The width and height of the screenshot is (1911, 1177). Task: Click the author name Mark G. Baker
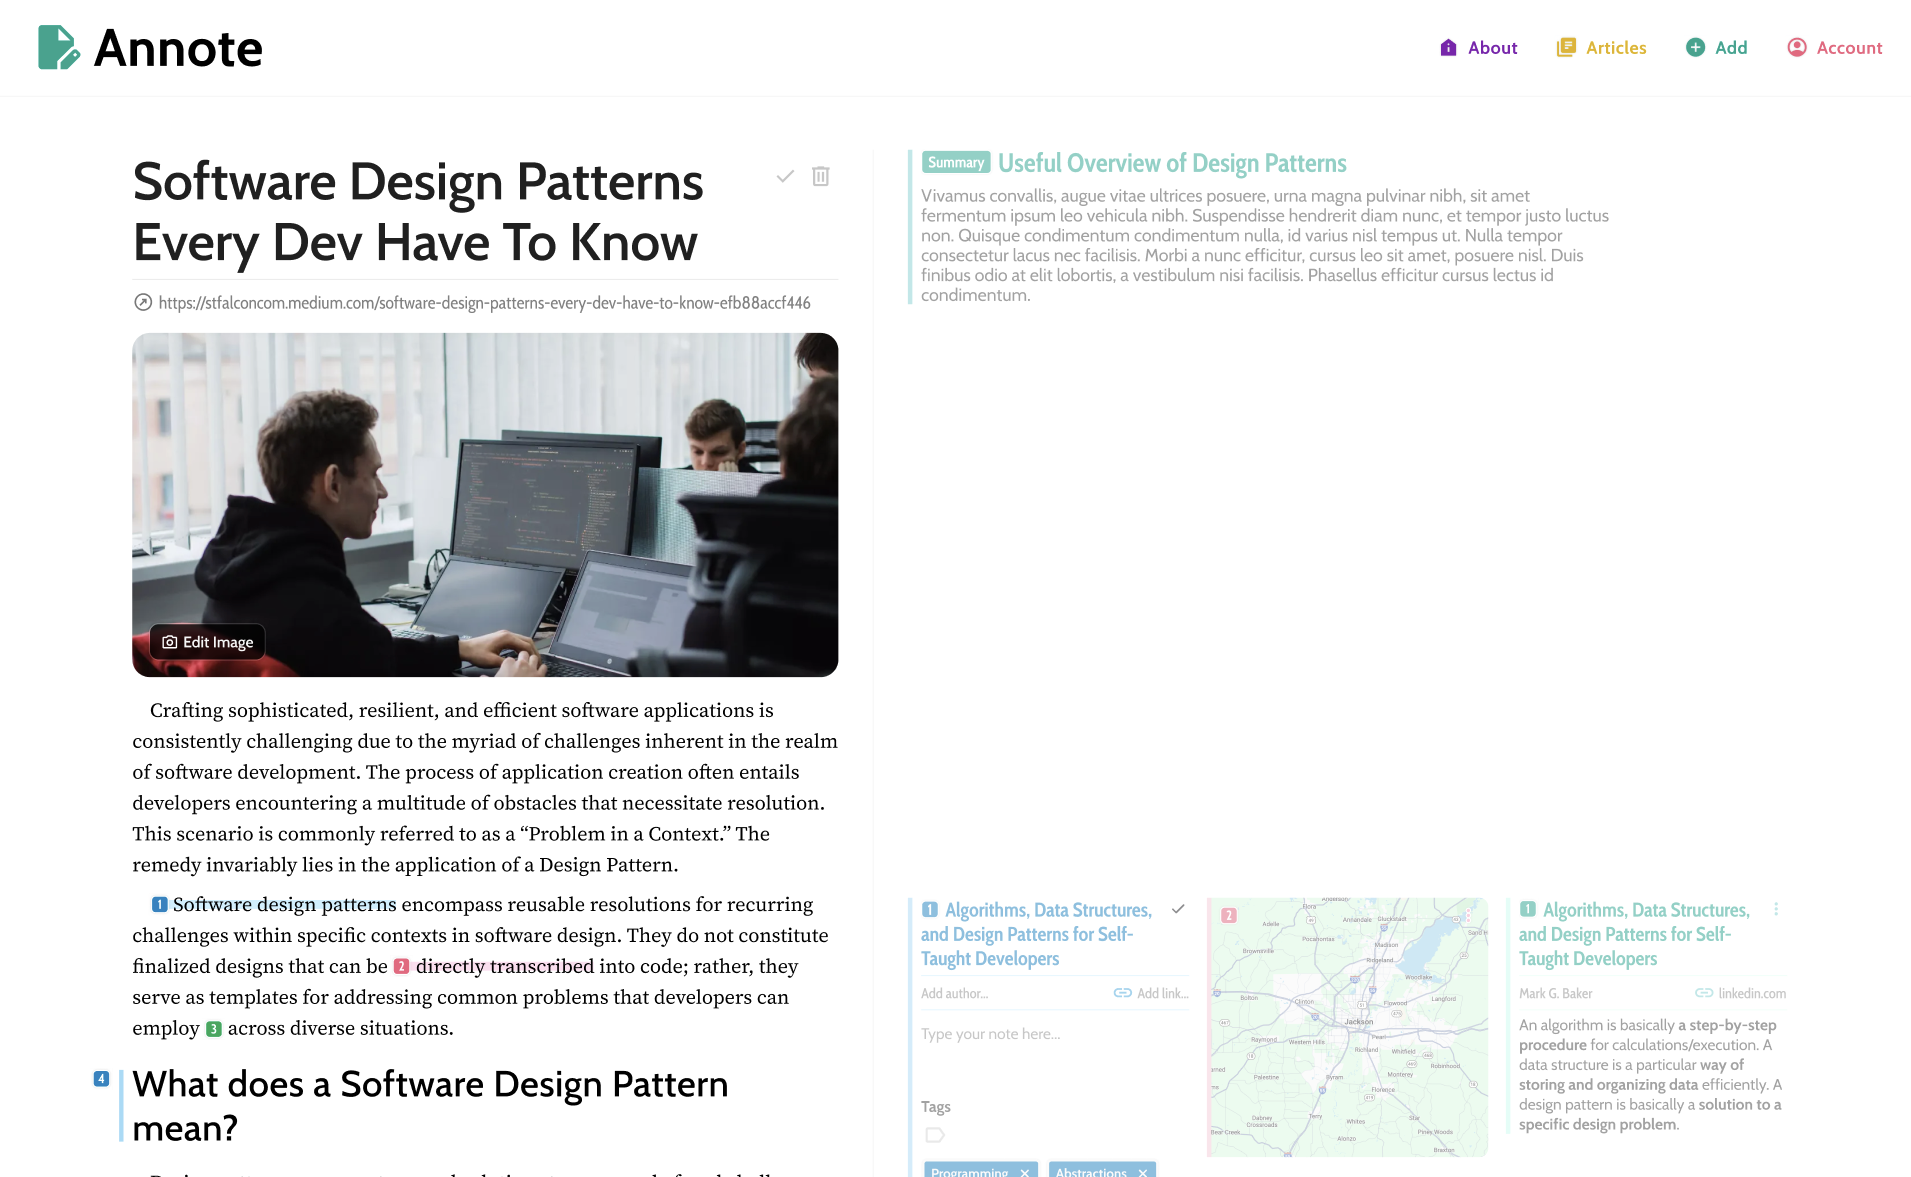click(1555, 993)
